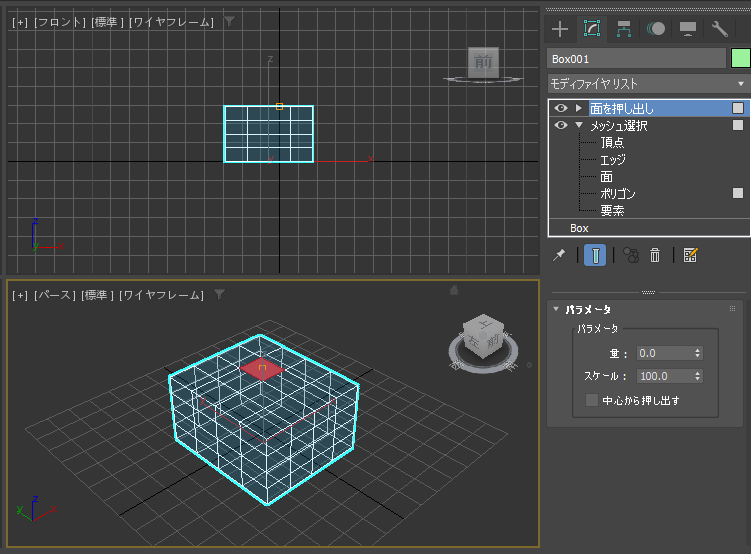Open the front viewport [+] menu
This screenshot has height=554, width=751.
click(20, 23)
